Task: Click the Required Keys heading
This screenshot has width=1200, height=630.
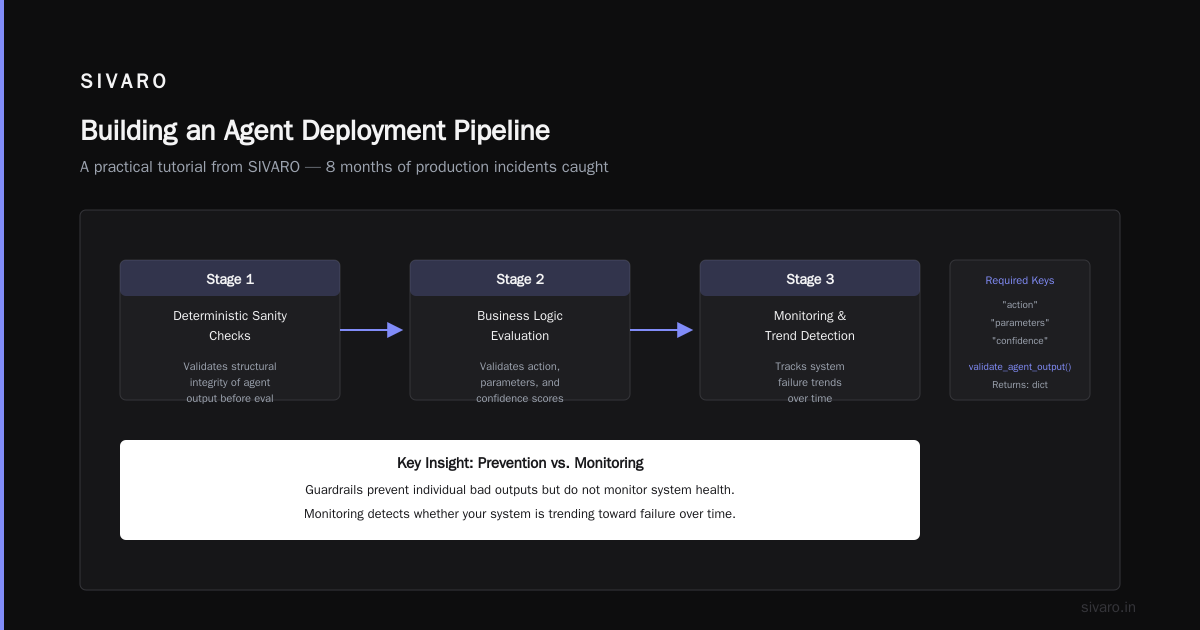Action: click(1020, 281)
